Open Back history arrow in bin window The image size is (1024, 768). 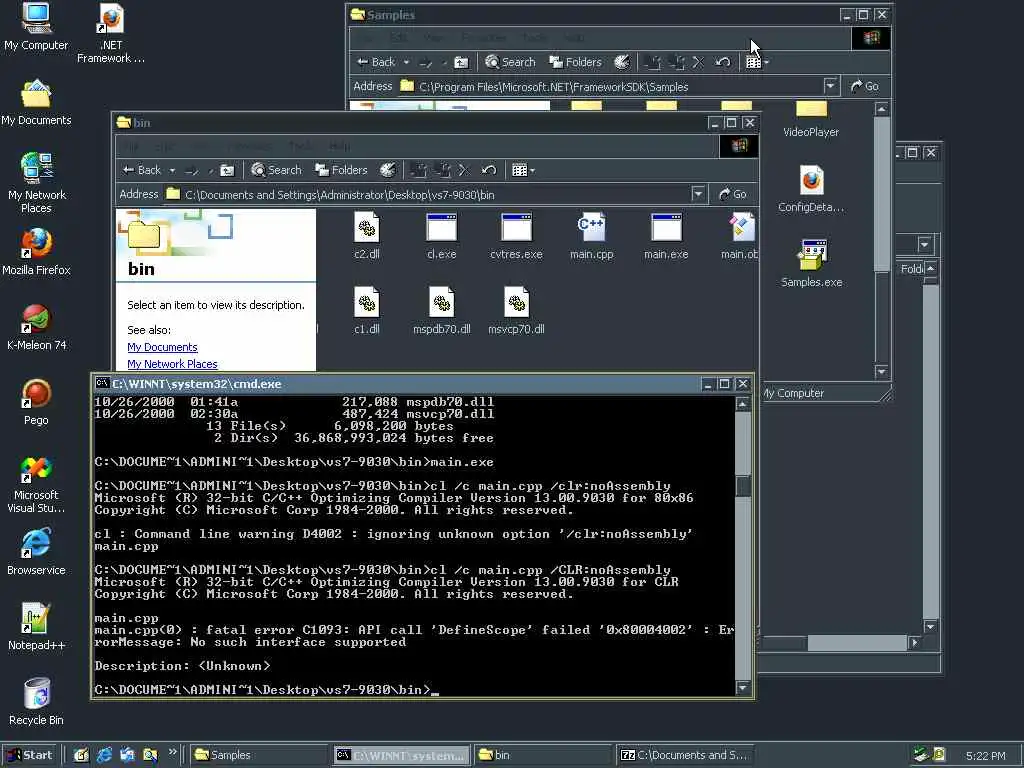coord(172,170)
